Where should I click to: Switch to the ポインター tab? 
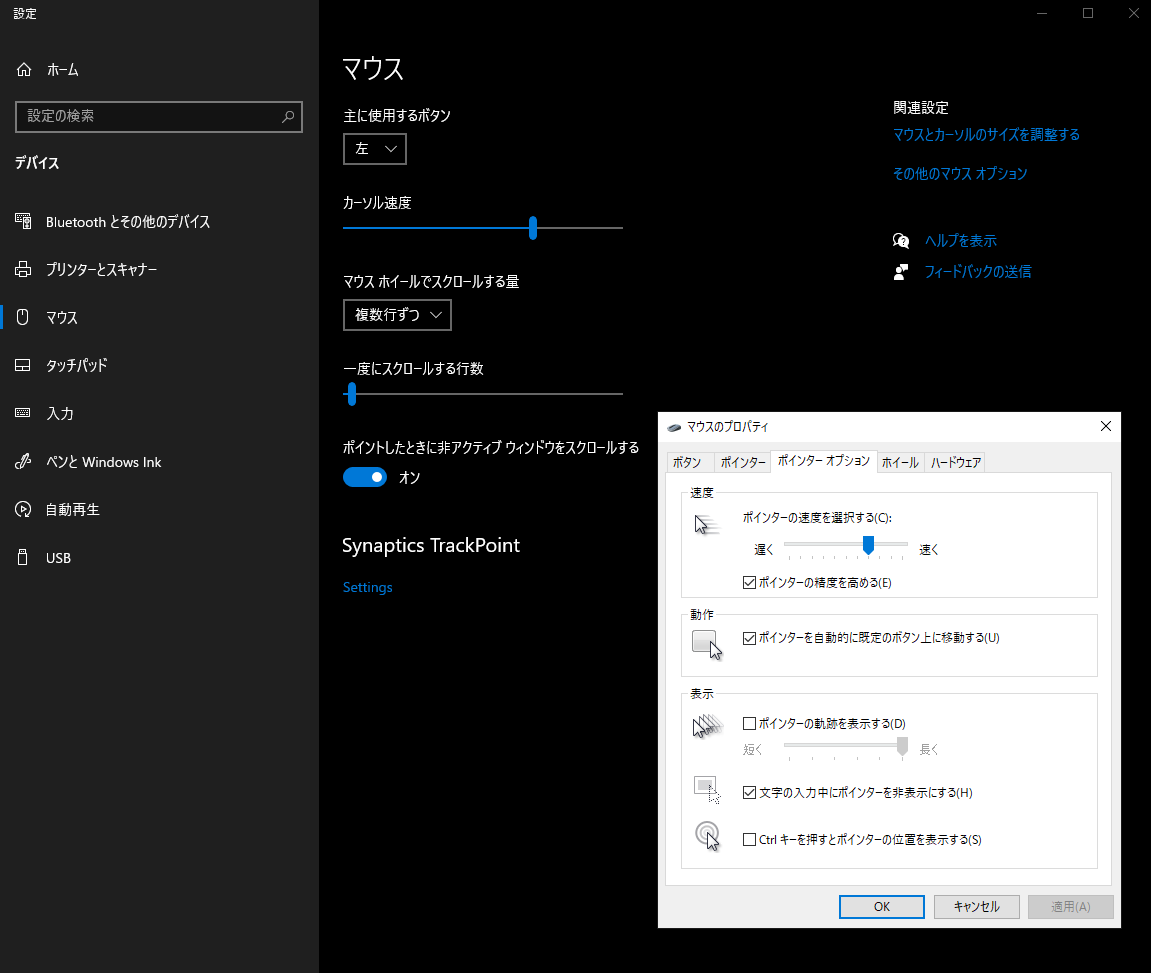point(742,462)
